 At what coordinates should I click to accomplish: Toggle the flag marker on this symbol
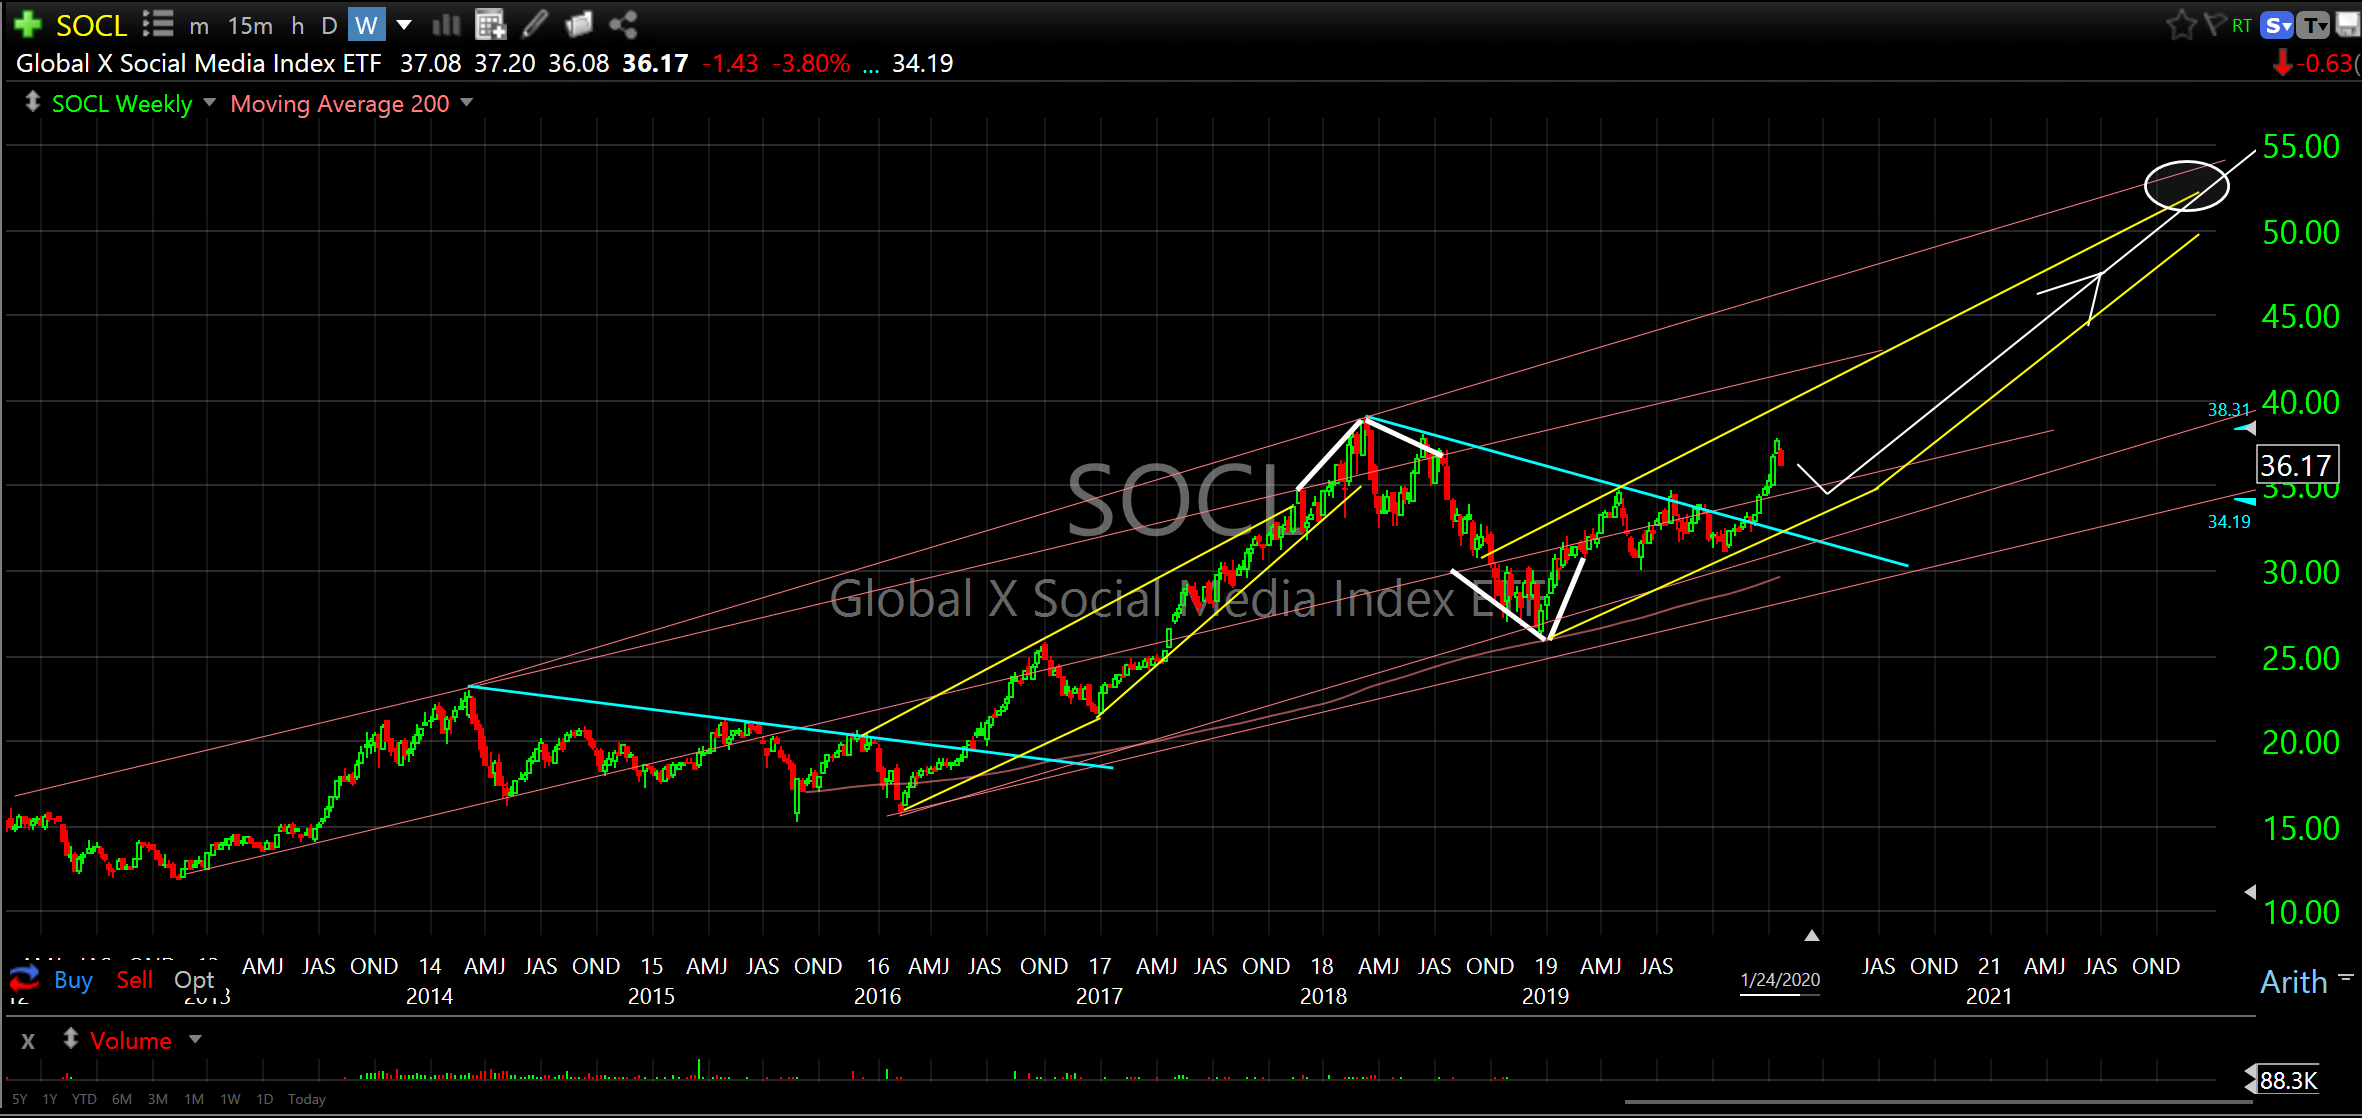click(x=2214, y=25)
